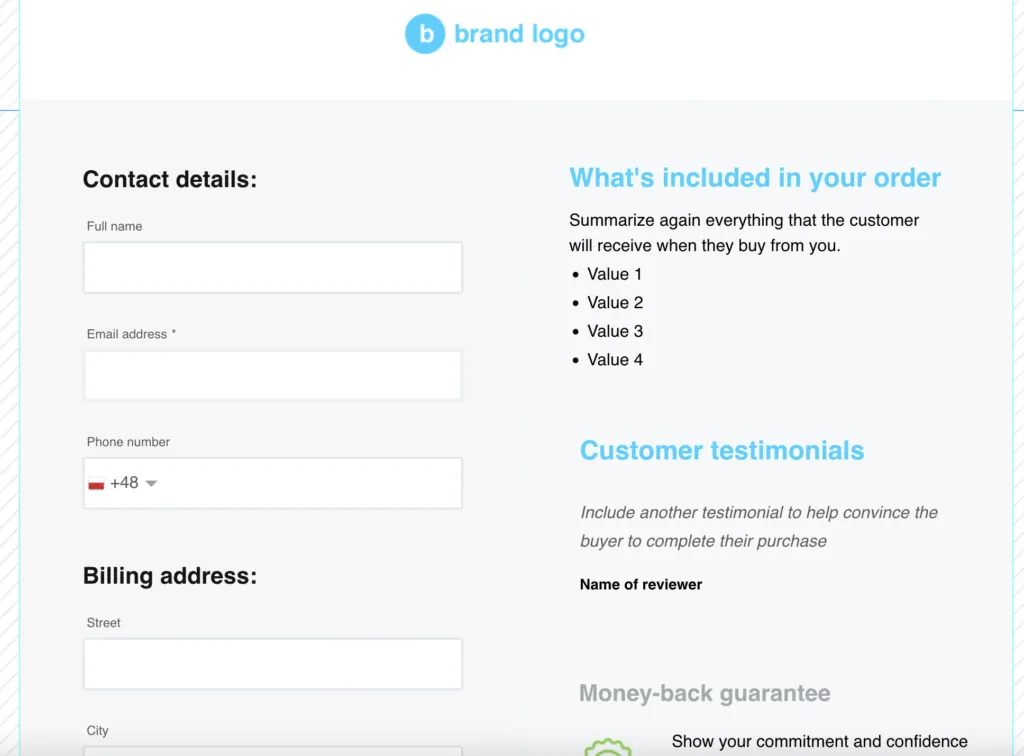Click the City input field
Image resolution: width=1024 pixels, height=756 pixels.
coord(273,751)
